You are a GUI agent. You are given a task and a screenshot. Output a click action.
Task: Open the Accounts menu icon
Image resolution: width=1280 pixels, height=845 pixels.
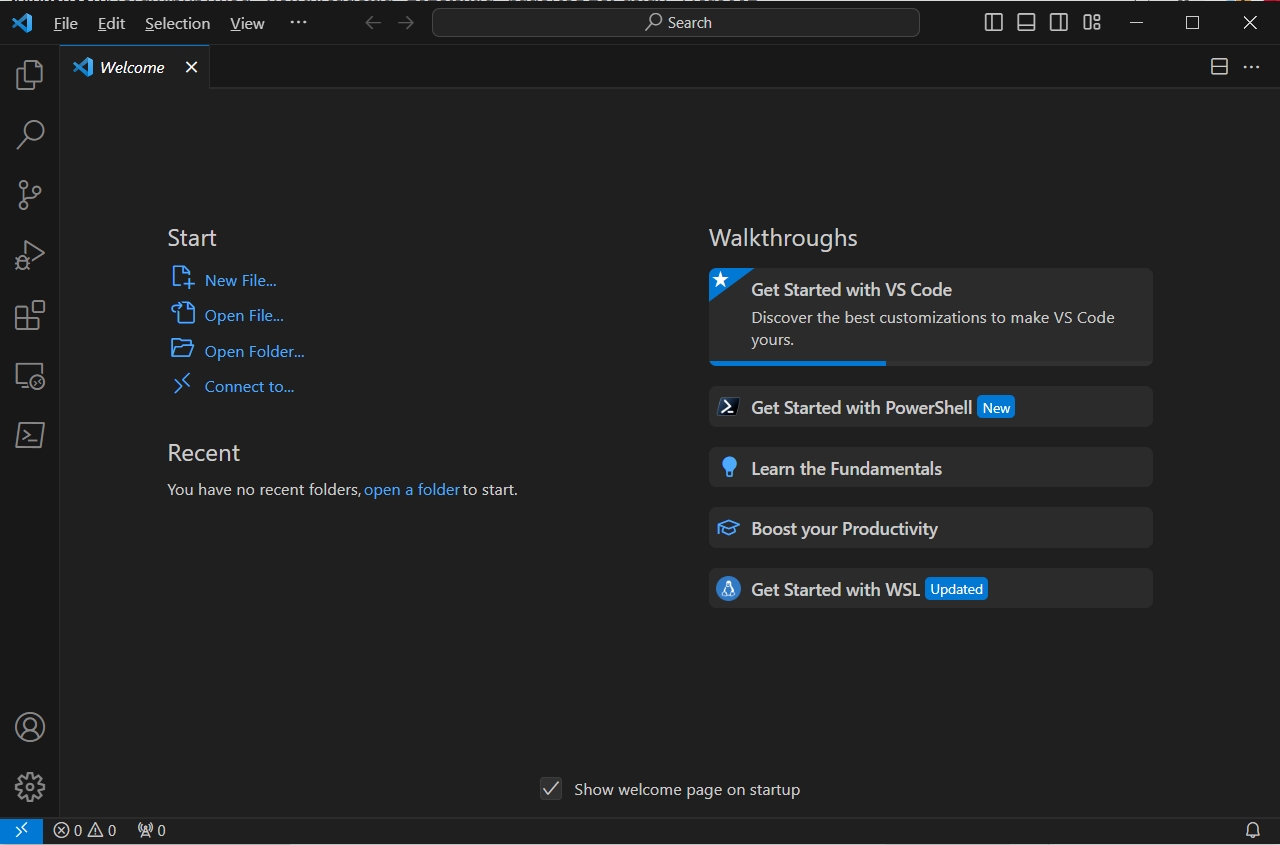click(x=29, y=727)
